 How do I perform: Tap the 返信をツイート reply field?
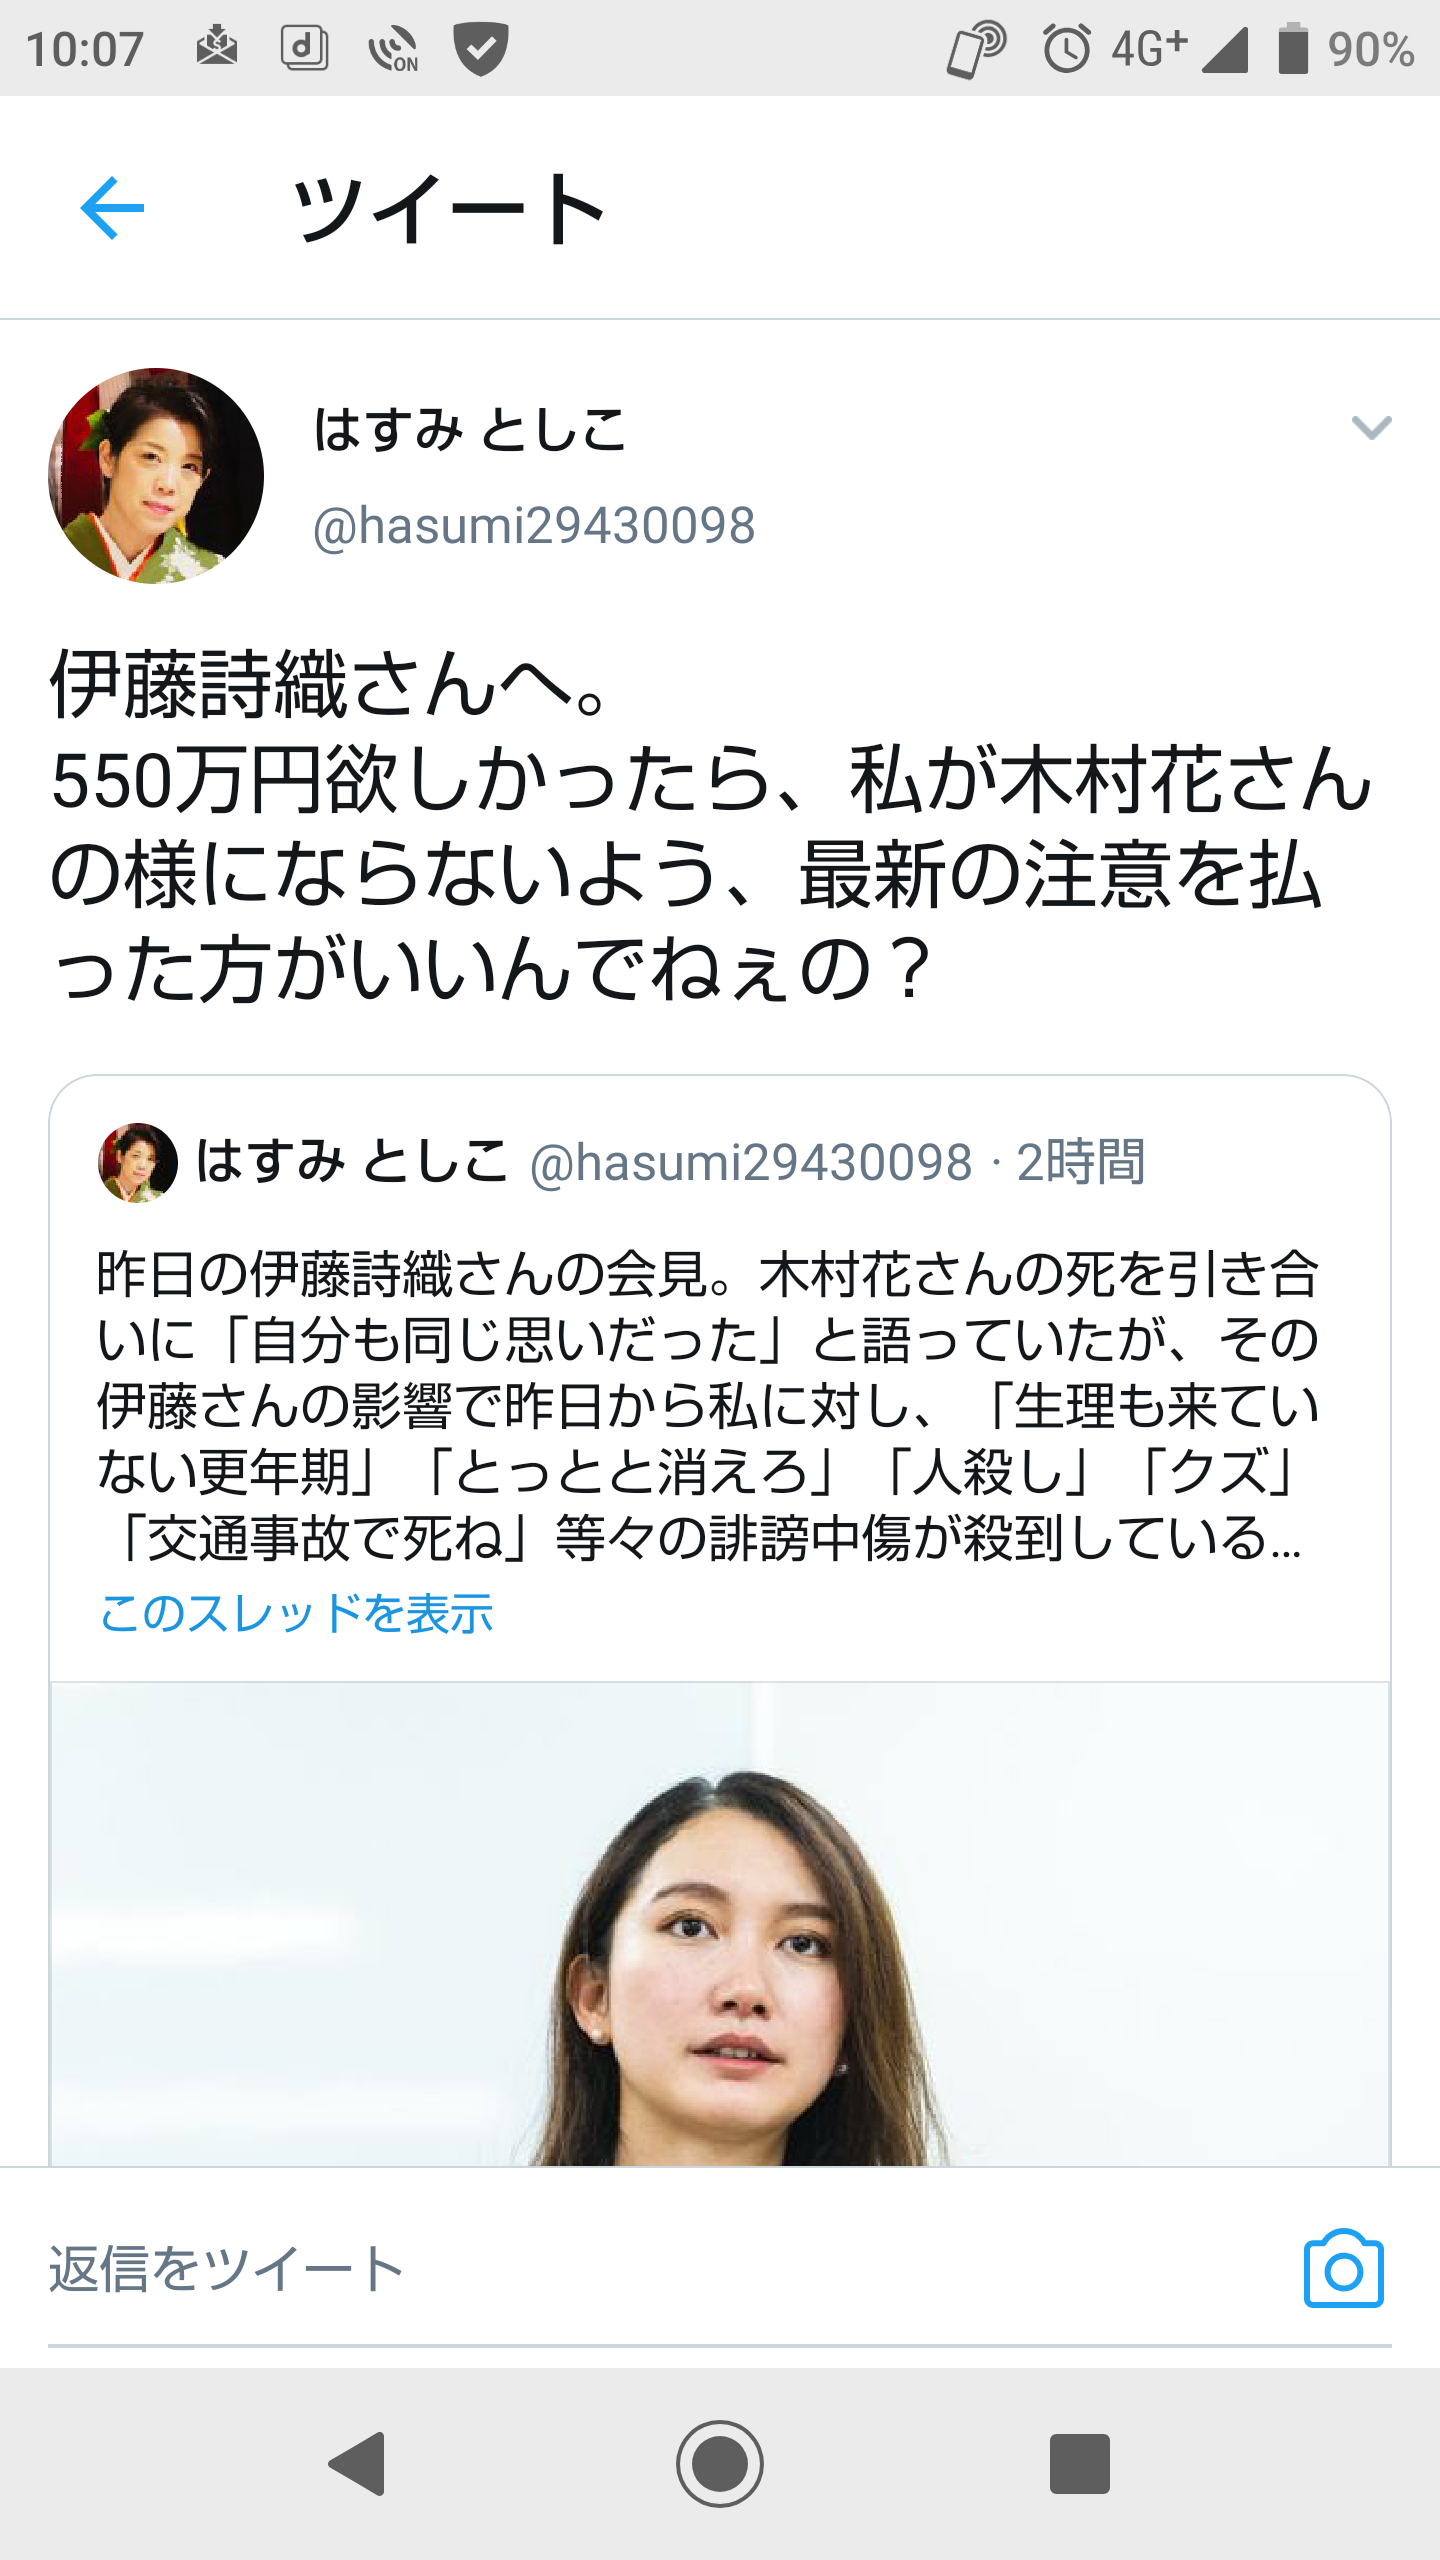670,2270
